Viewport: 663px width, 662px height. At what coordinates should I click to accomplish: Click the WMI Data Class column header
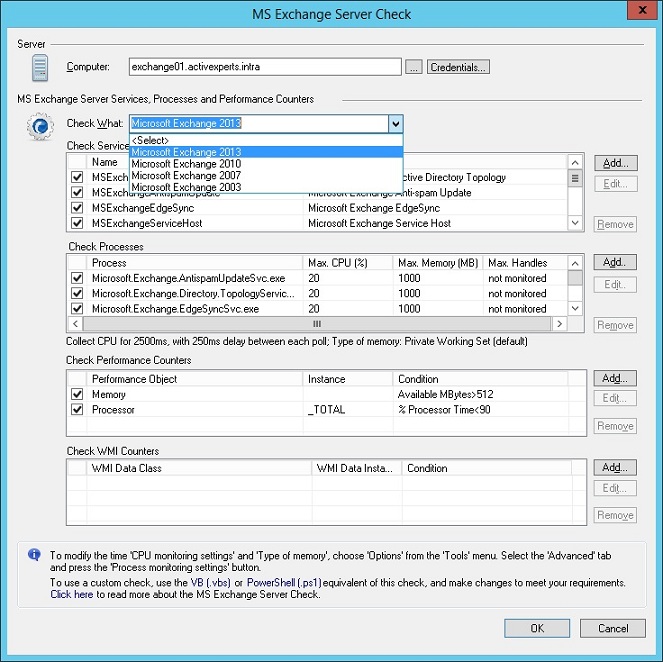coord(199,468)
